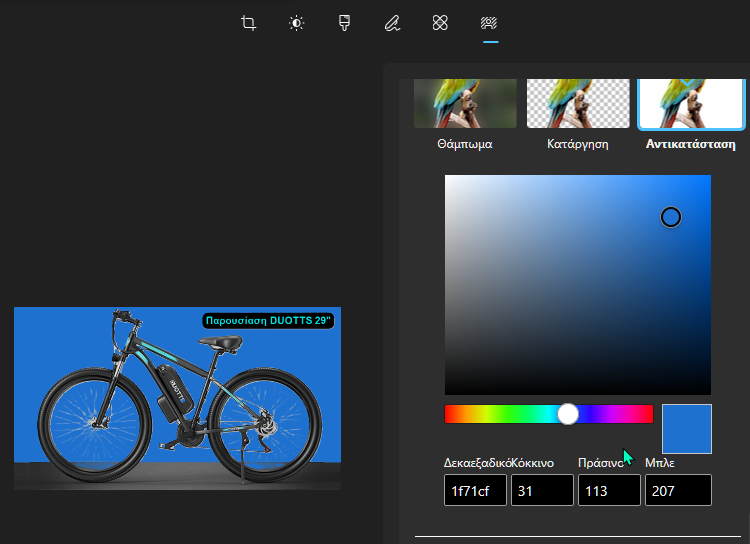750x544 pixels.
Task: Click the Παρουσίαση DUOTTS 29" caption
Action: pyautogui.click(x=268, y=321)
